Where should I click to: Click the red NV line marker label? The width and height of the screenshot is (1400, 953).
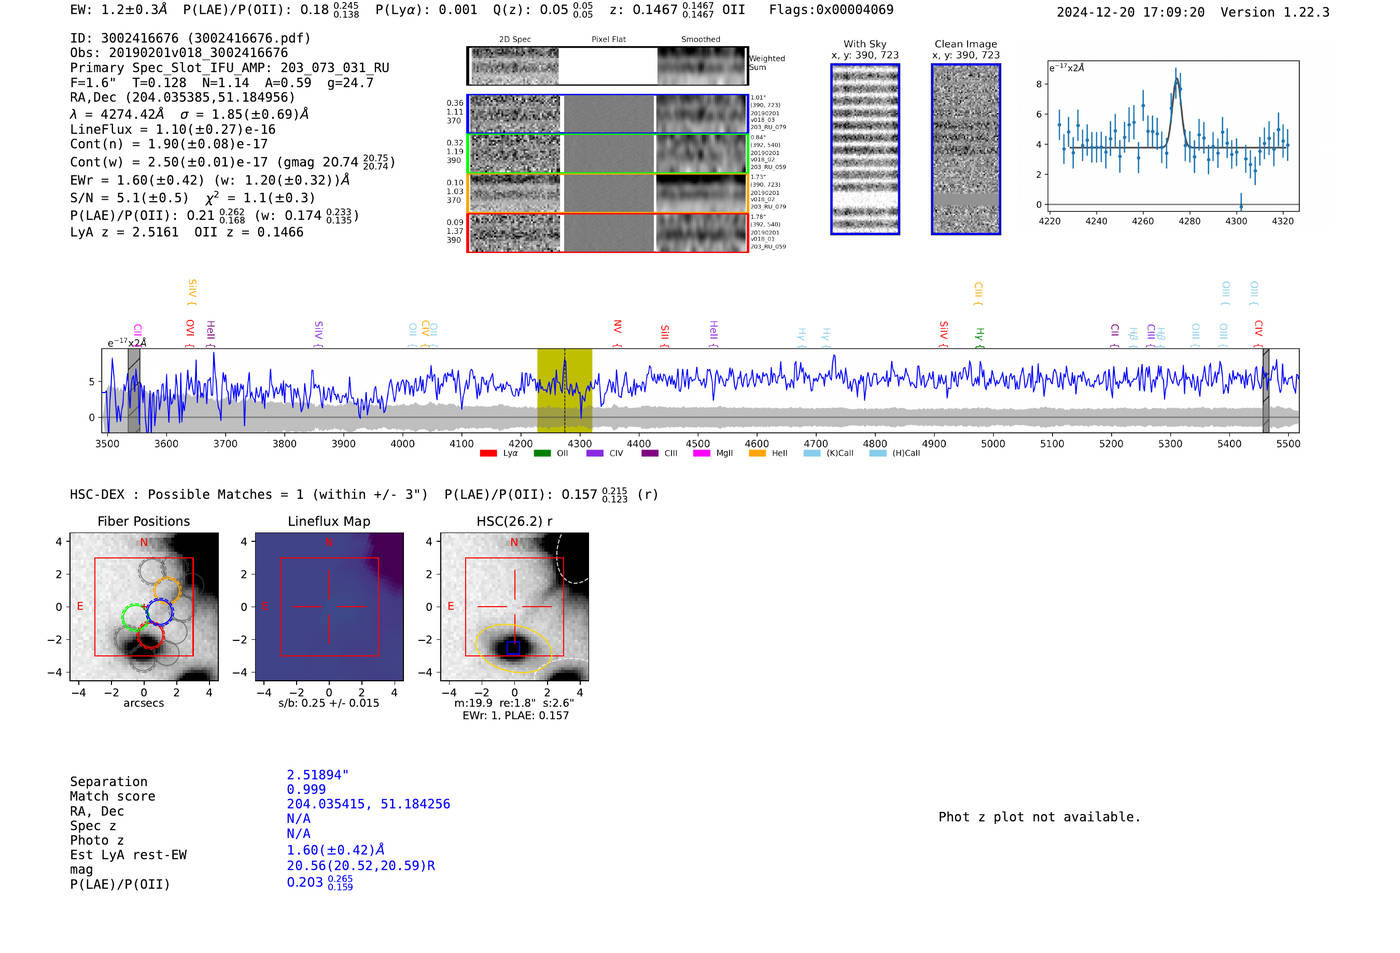pyautogui.click(x=617, y=327)
